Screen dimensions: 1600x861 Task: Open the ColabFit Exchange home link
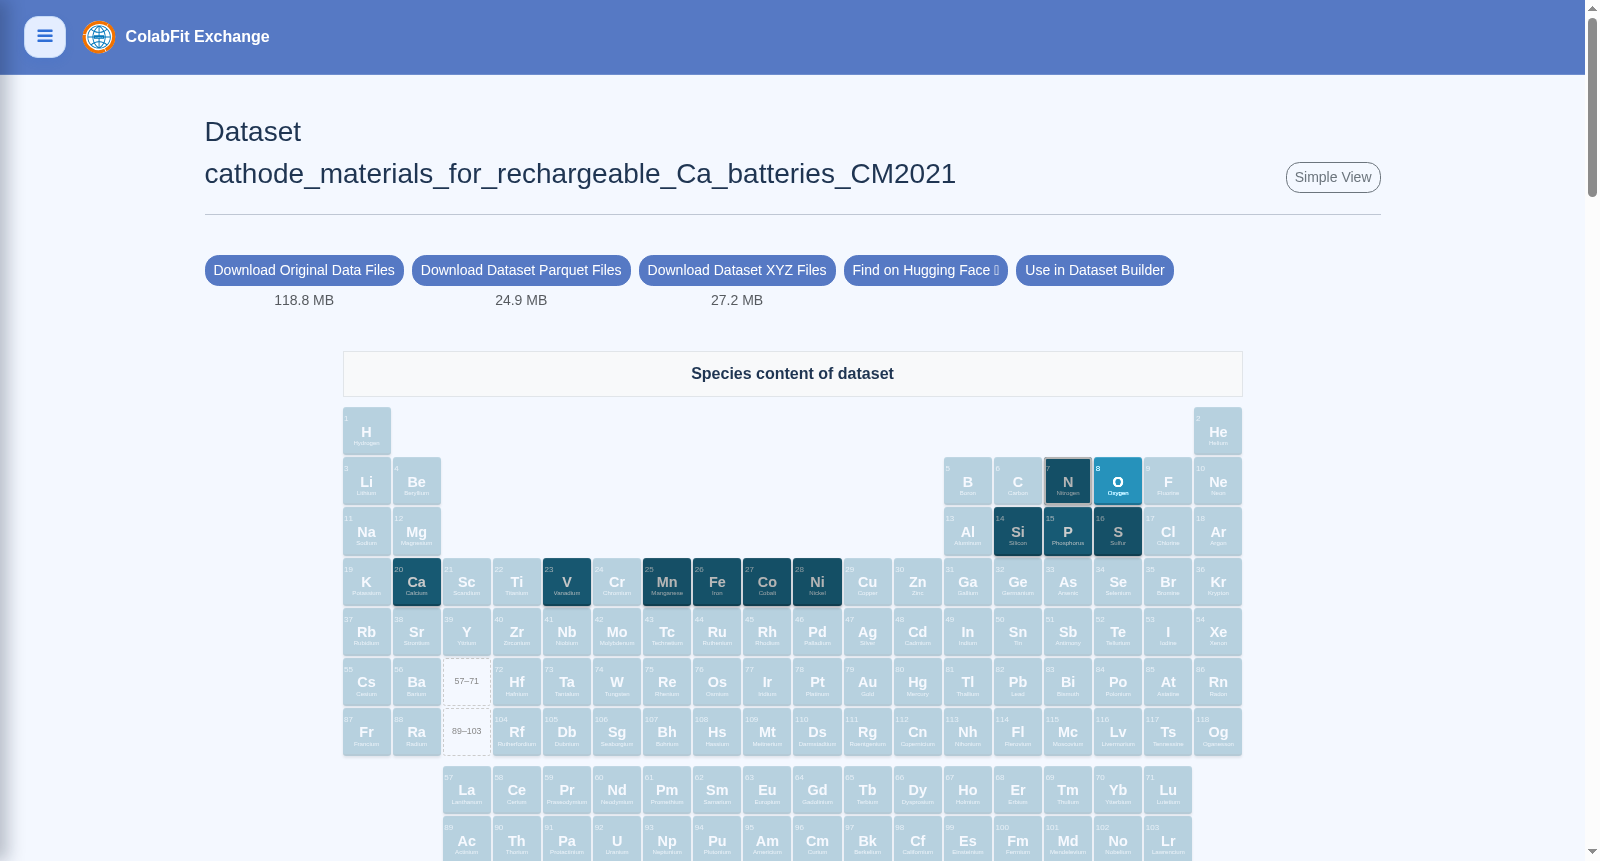pyautogui.click(x=197, y=37)
